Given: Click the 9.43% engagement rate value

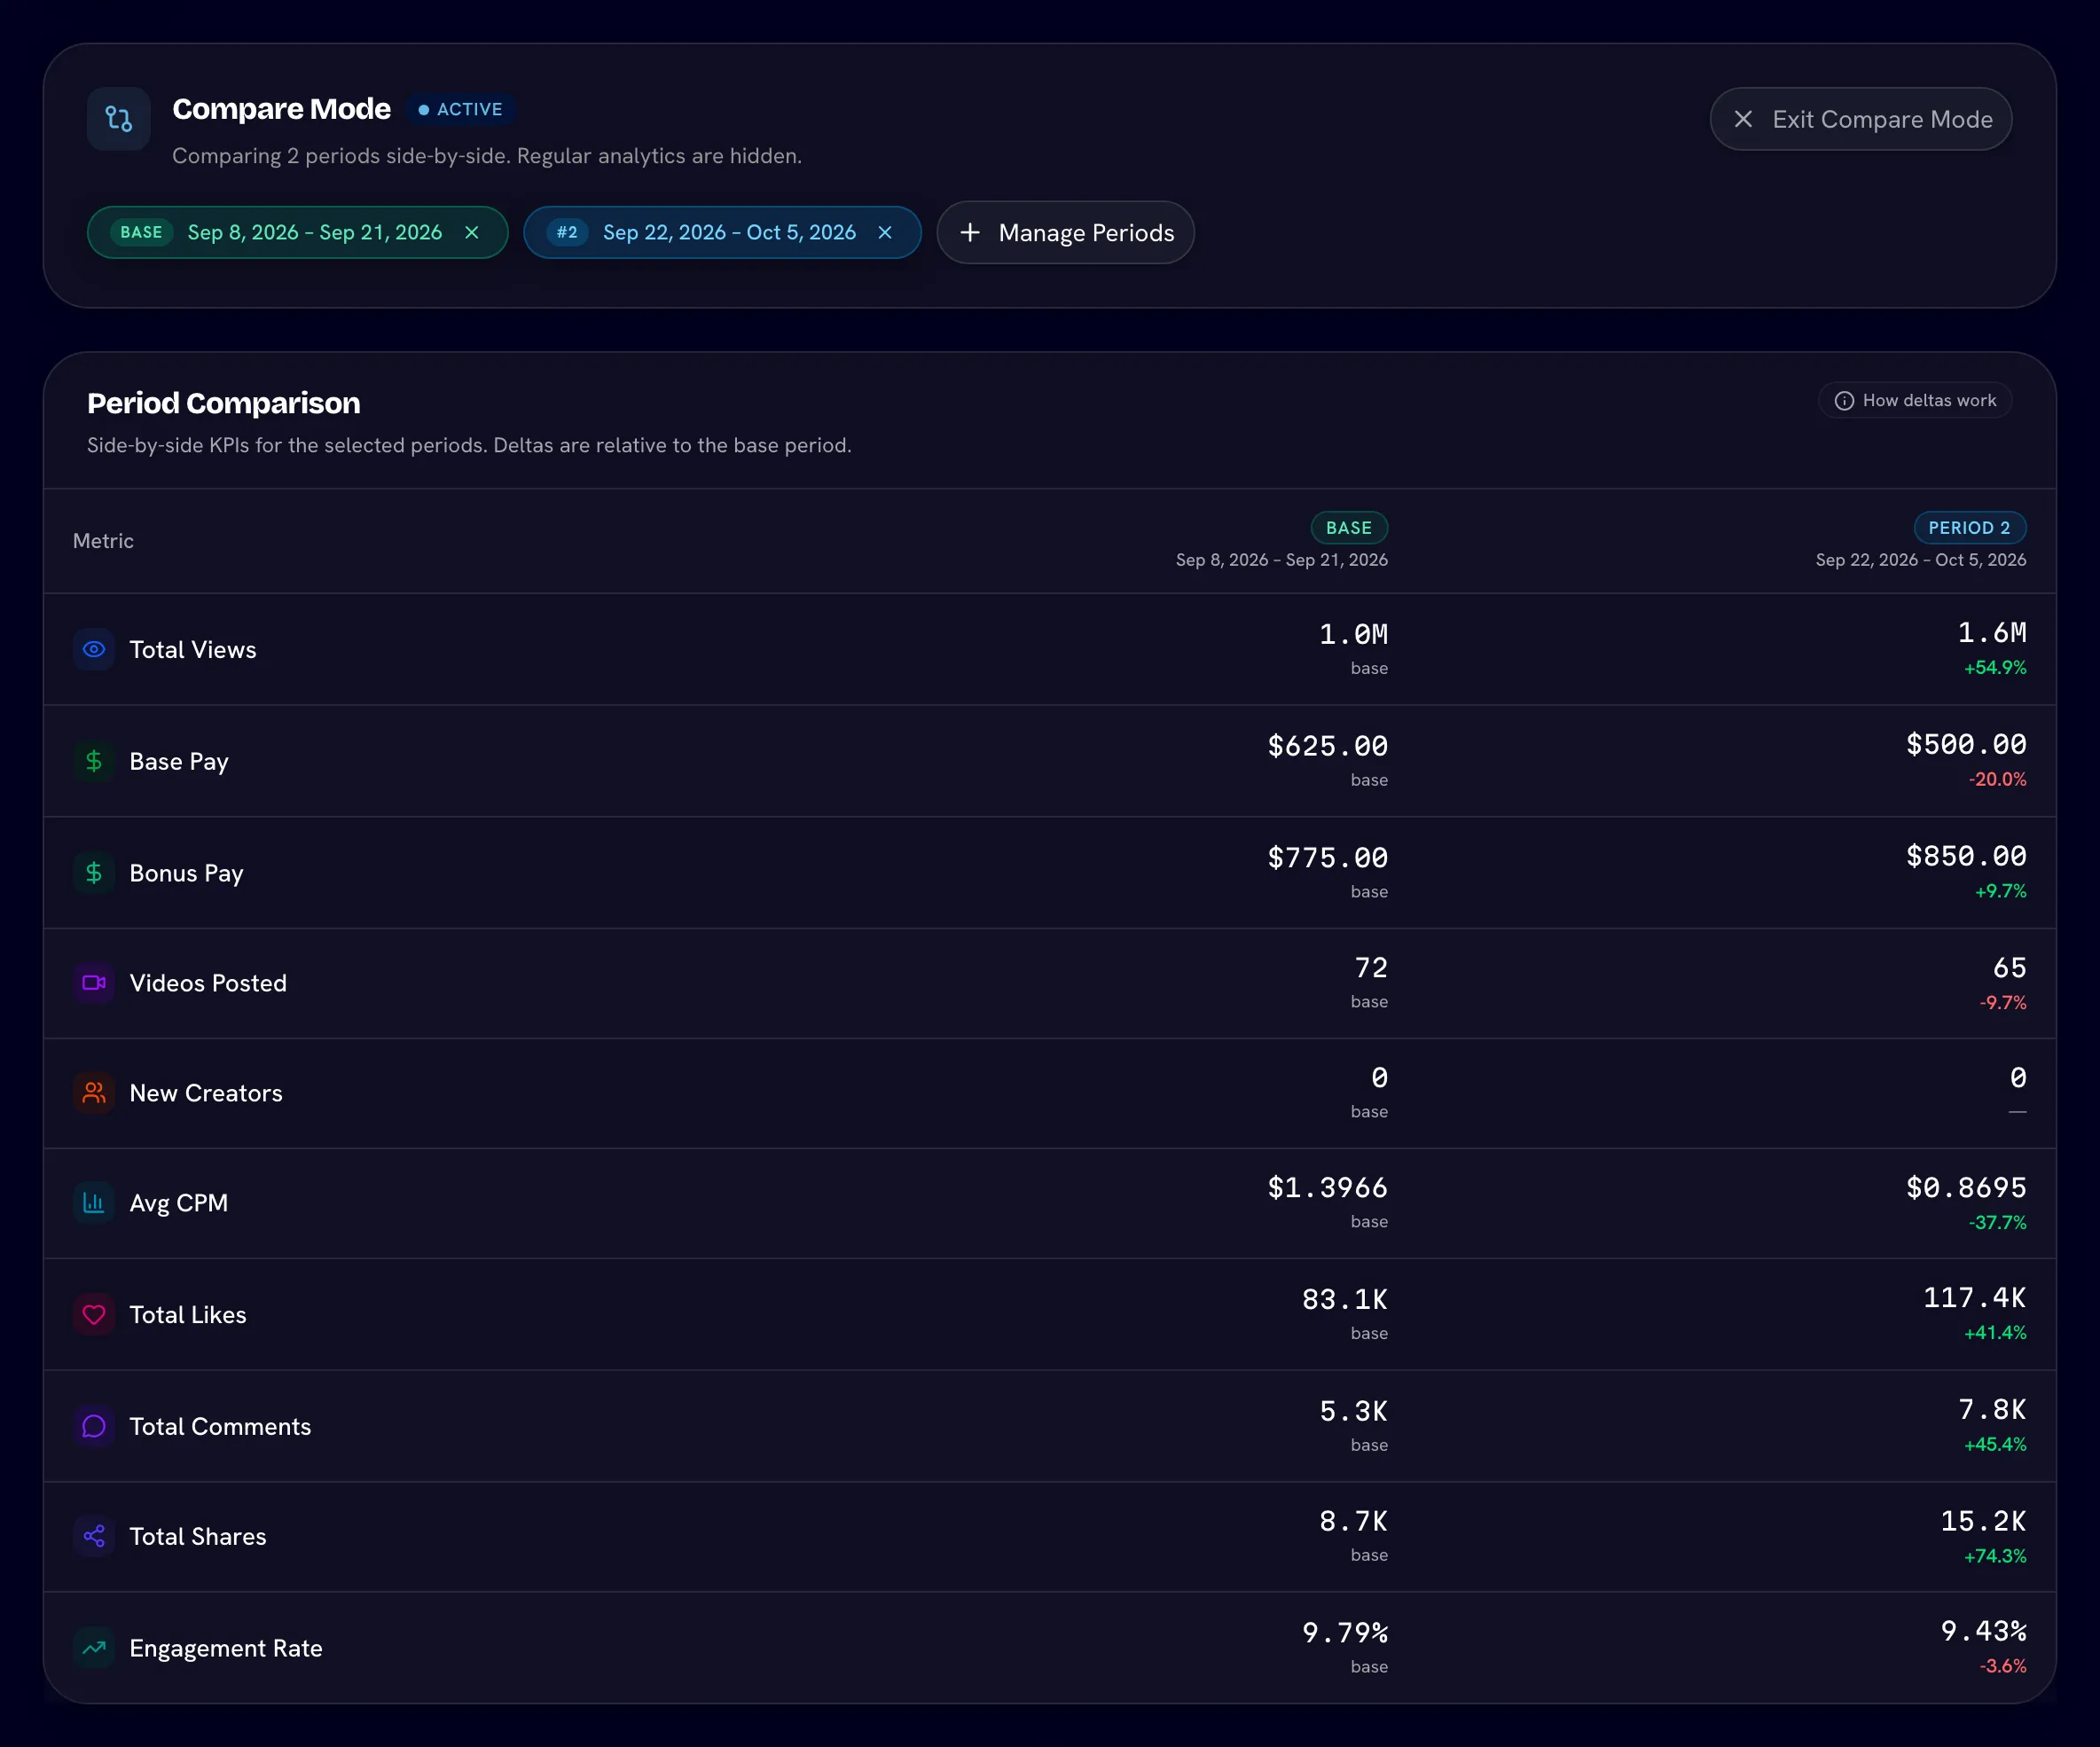Looking at the screenshot, I should pos(1983,1632).
